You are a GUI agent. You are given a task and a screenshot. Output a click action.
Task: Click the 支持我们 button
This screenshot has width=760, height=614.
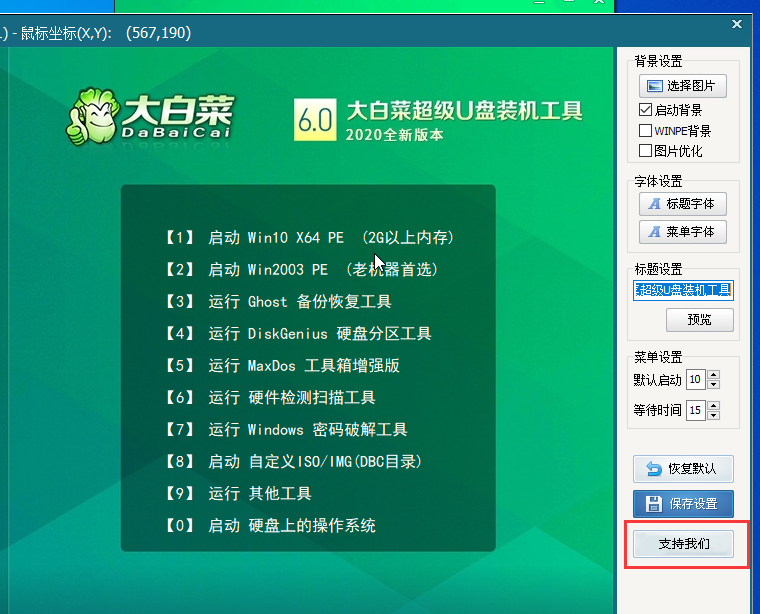click(684, 544)
